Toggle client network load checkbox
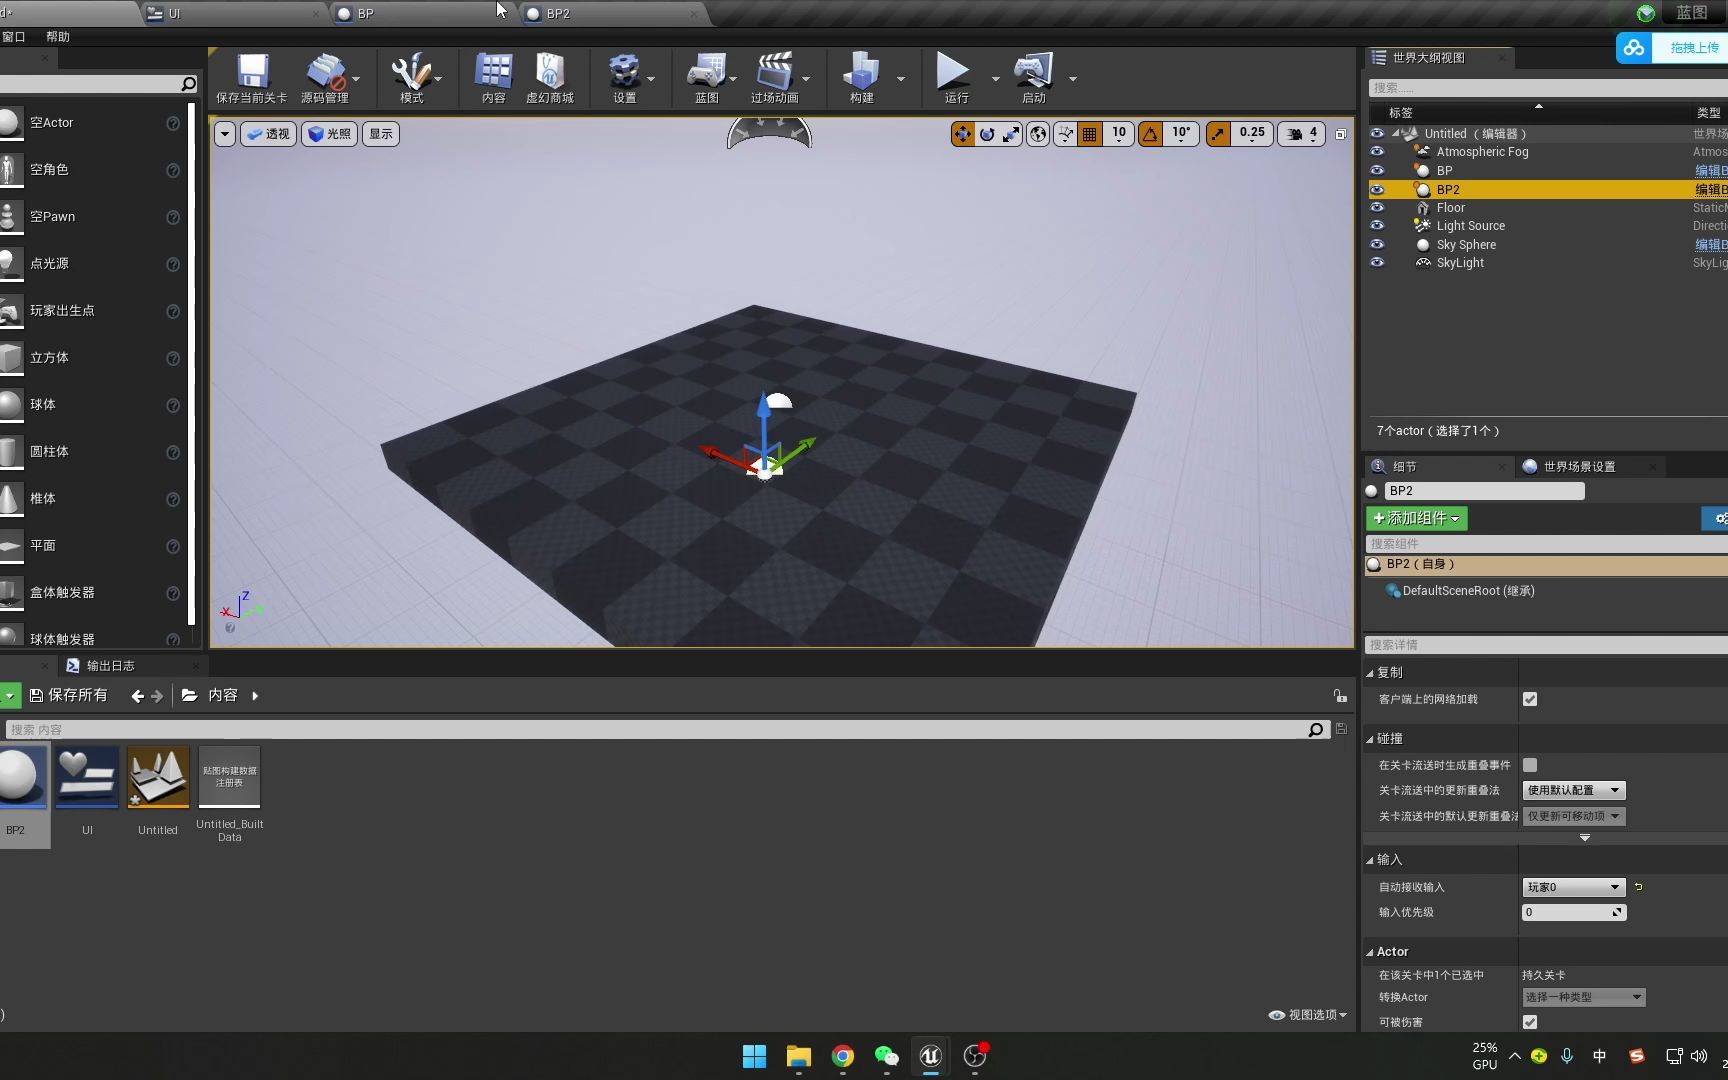1728x1080 pixels. [x=1530, y=699]
